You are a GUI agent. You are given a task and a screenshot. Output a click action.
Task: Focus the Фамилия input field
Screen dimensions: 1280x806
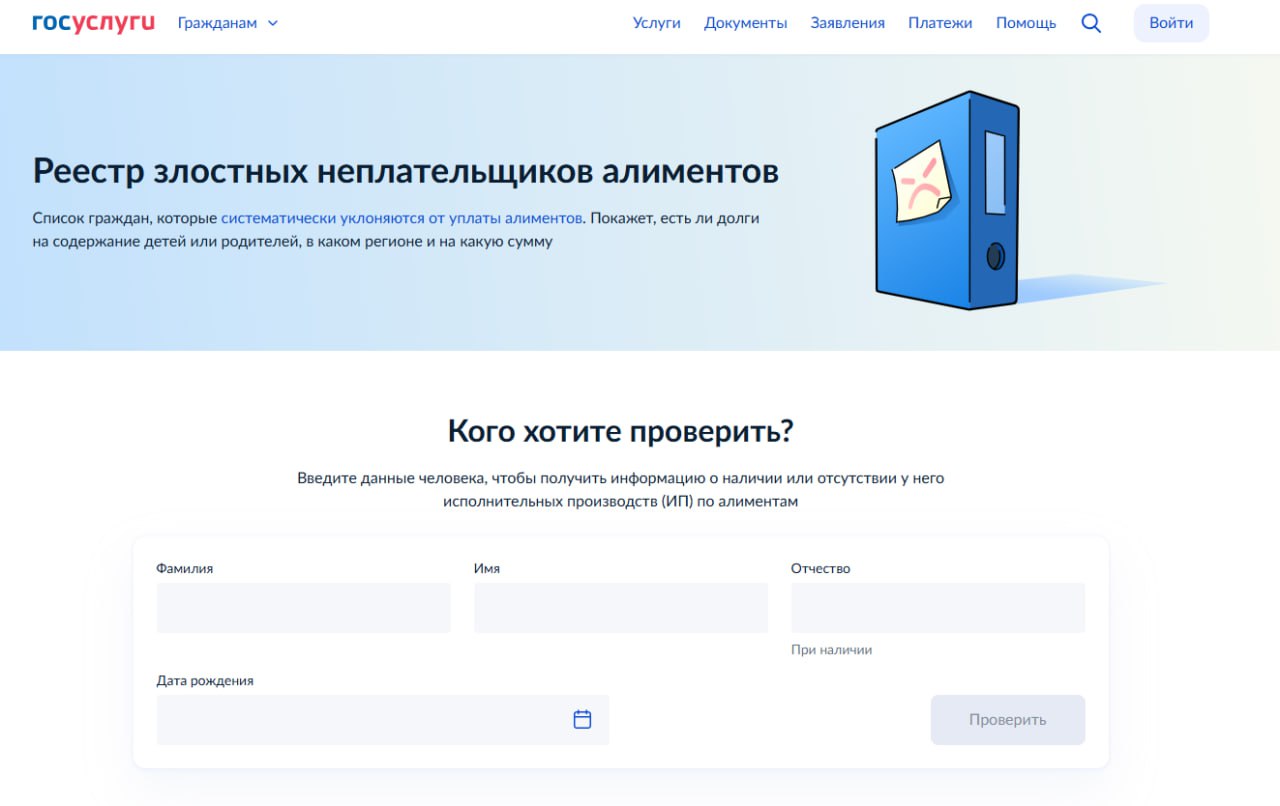(x=303, y=608)
